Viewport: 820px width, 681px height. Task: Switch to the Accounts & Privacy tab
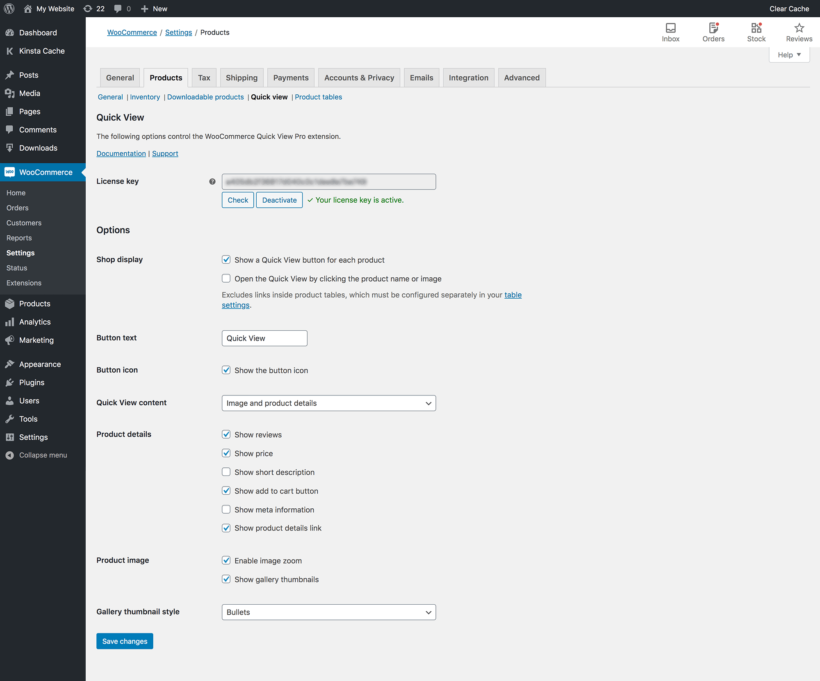coord(359,77)
